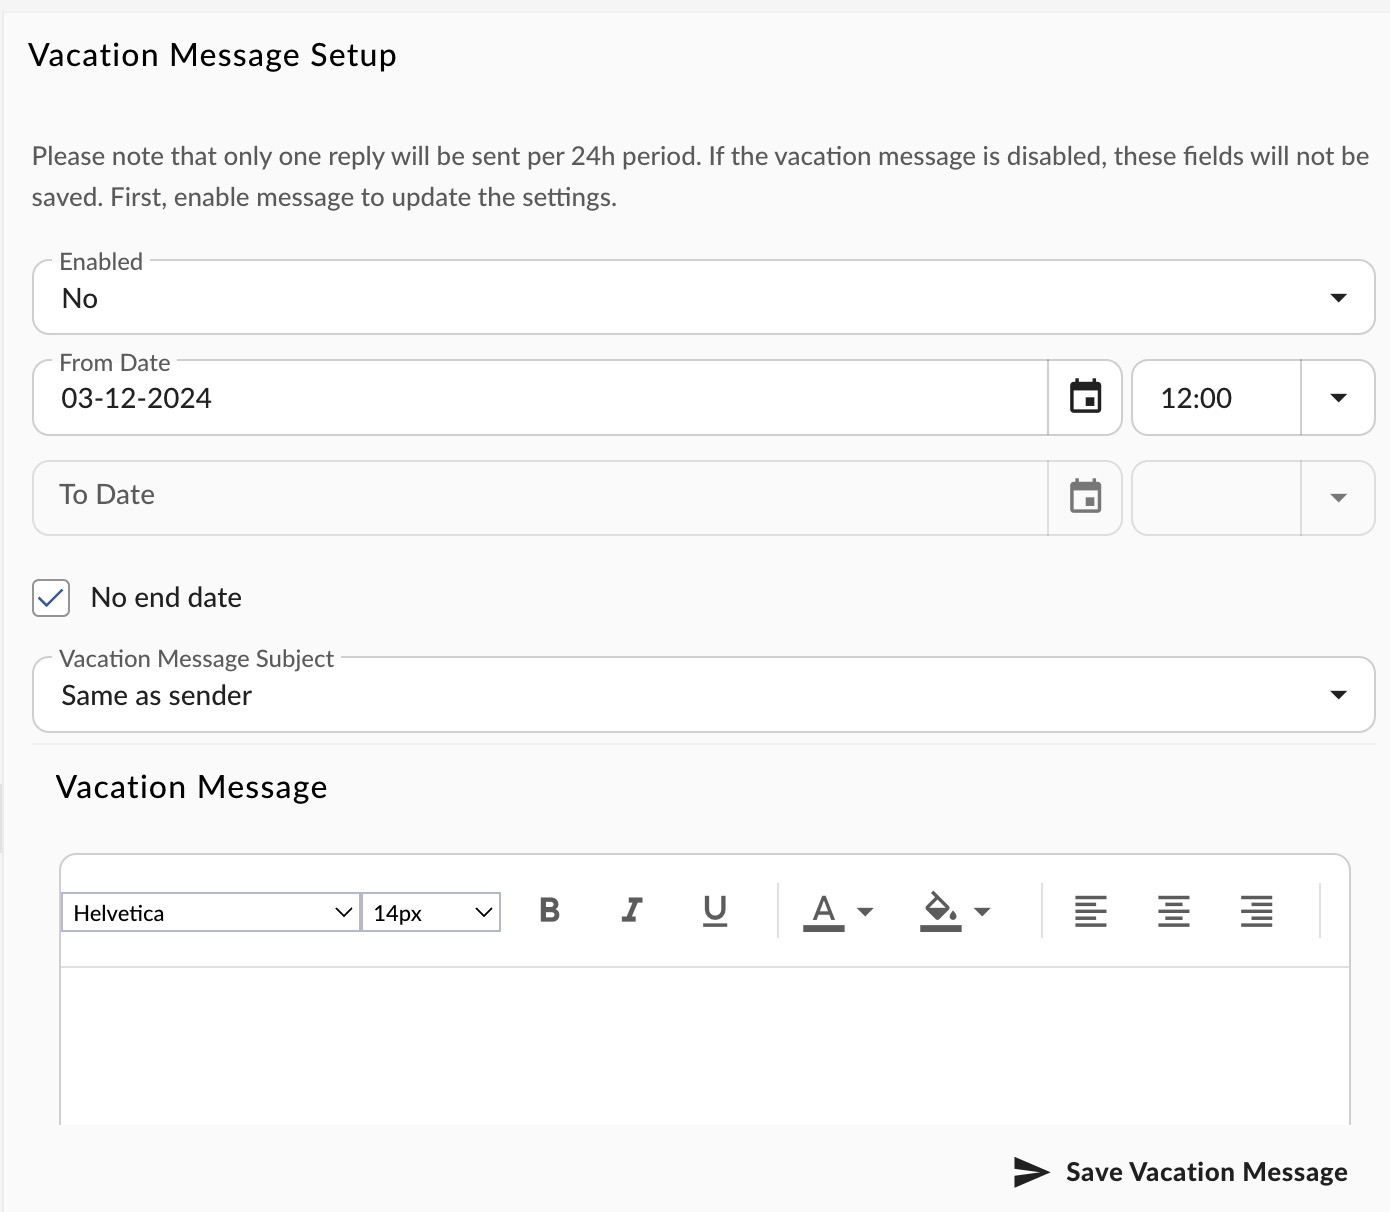Align text to the right

click(x=1257, y=911)
